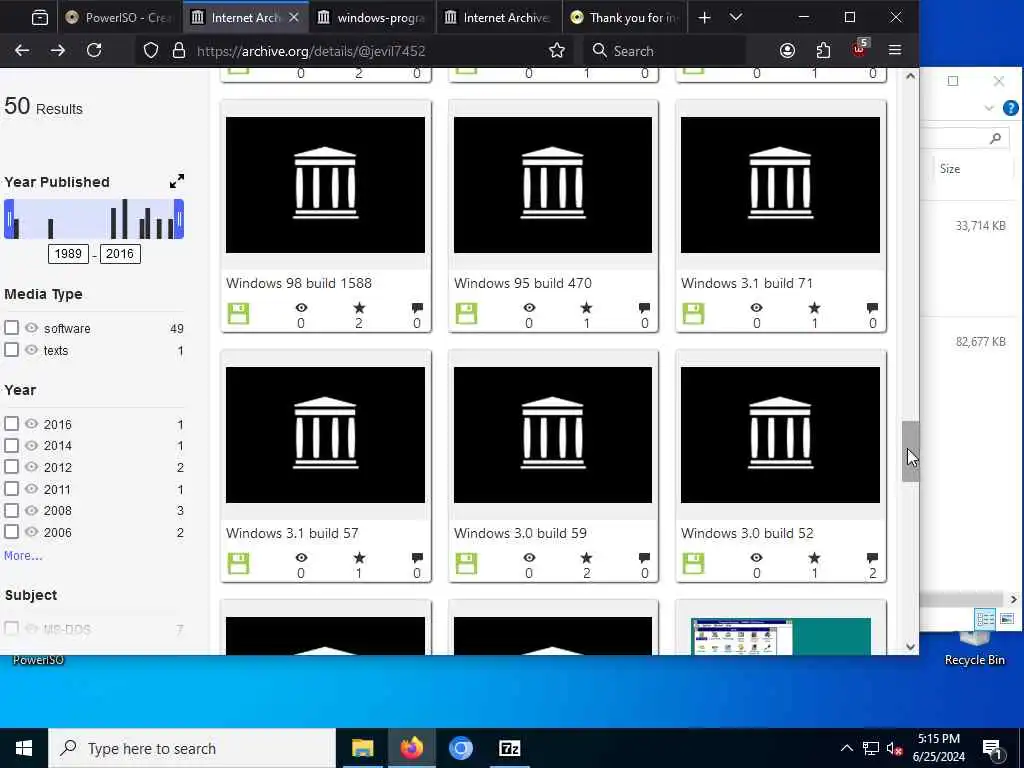The height and width of the screenshot is (768, 1024).
Task: Focus the Firefox Search box
Action: click(663, 50)
